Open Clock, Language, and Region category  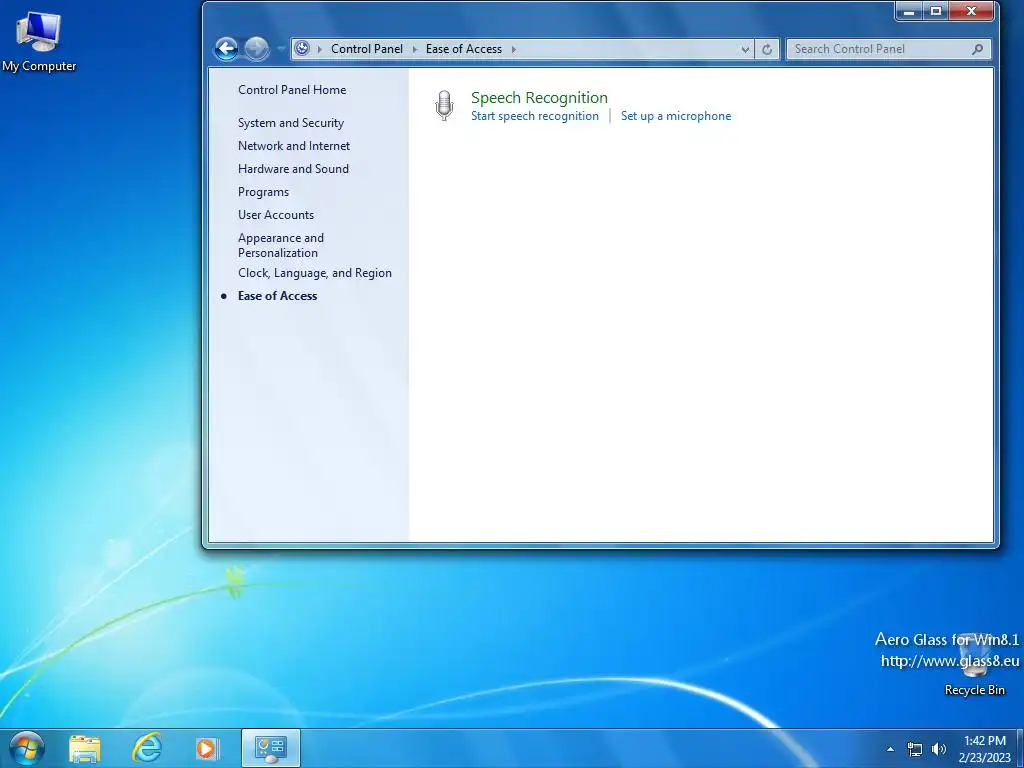[315, 273]
